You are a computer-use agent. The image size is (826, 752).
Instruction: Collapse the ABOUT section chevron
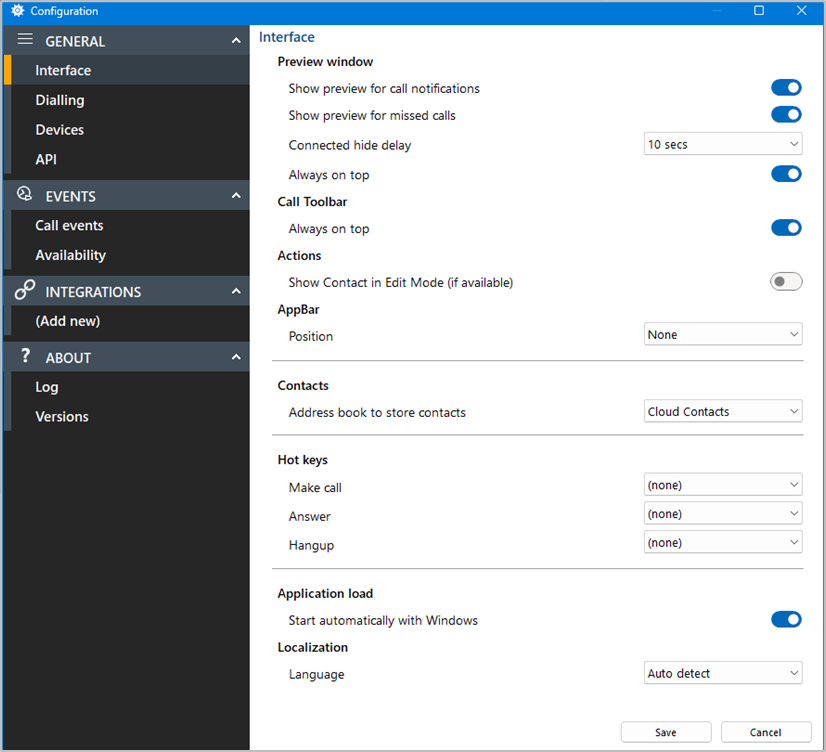[236, 357]
